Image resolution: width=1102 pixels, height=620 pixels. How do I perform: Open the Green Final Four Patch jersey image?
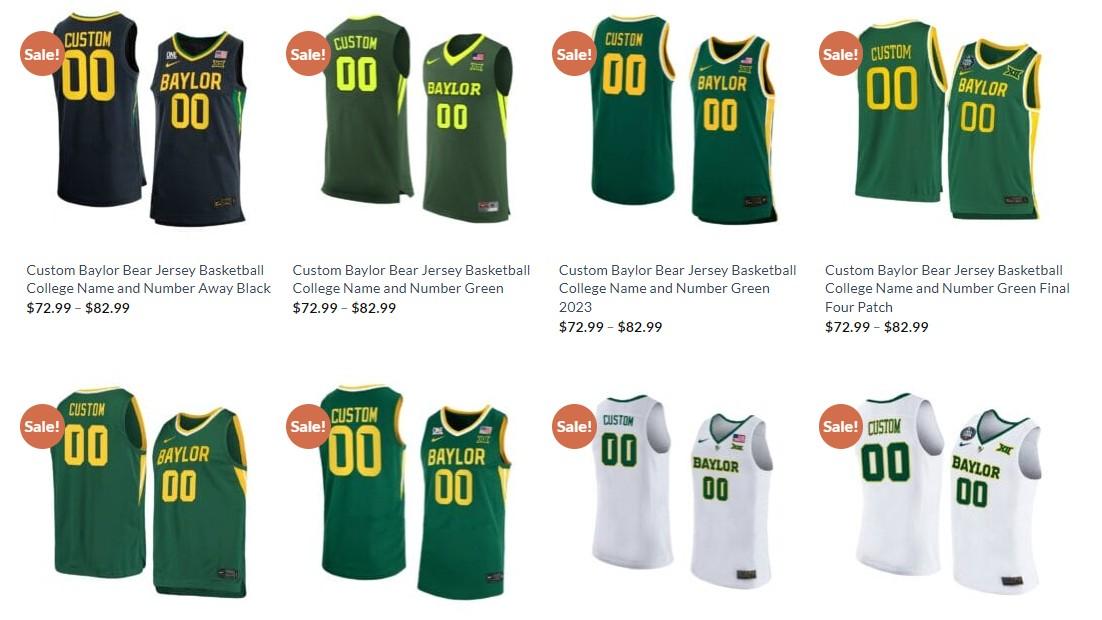pyautogui.click(x=948, y=120)
